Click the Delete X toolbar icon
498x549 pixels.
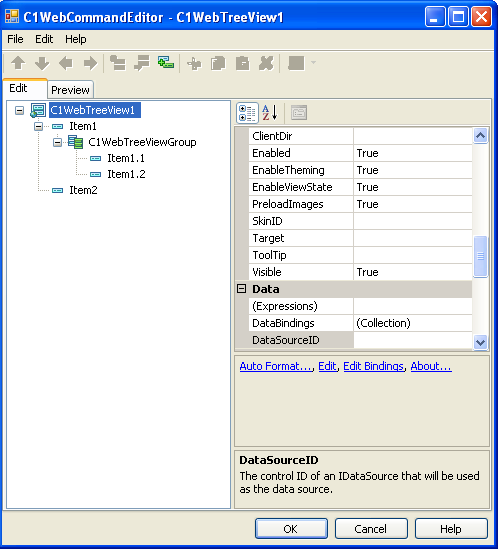pos(266,64)
